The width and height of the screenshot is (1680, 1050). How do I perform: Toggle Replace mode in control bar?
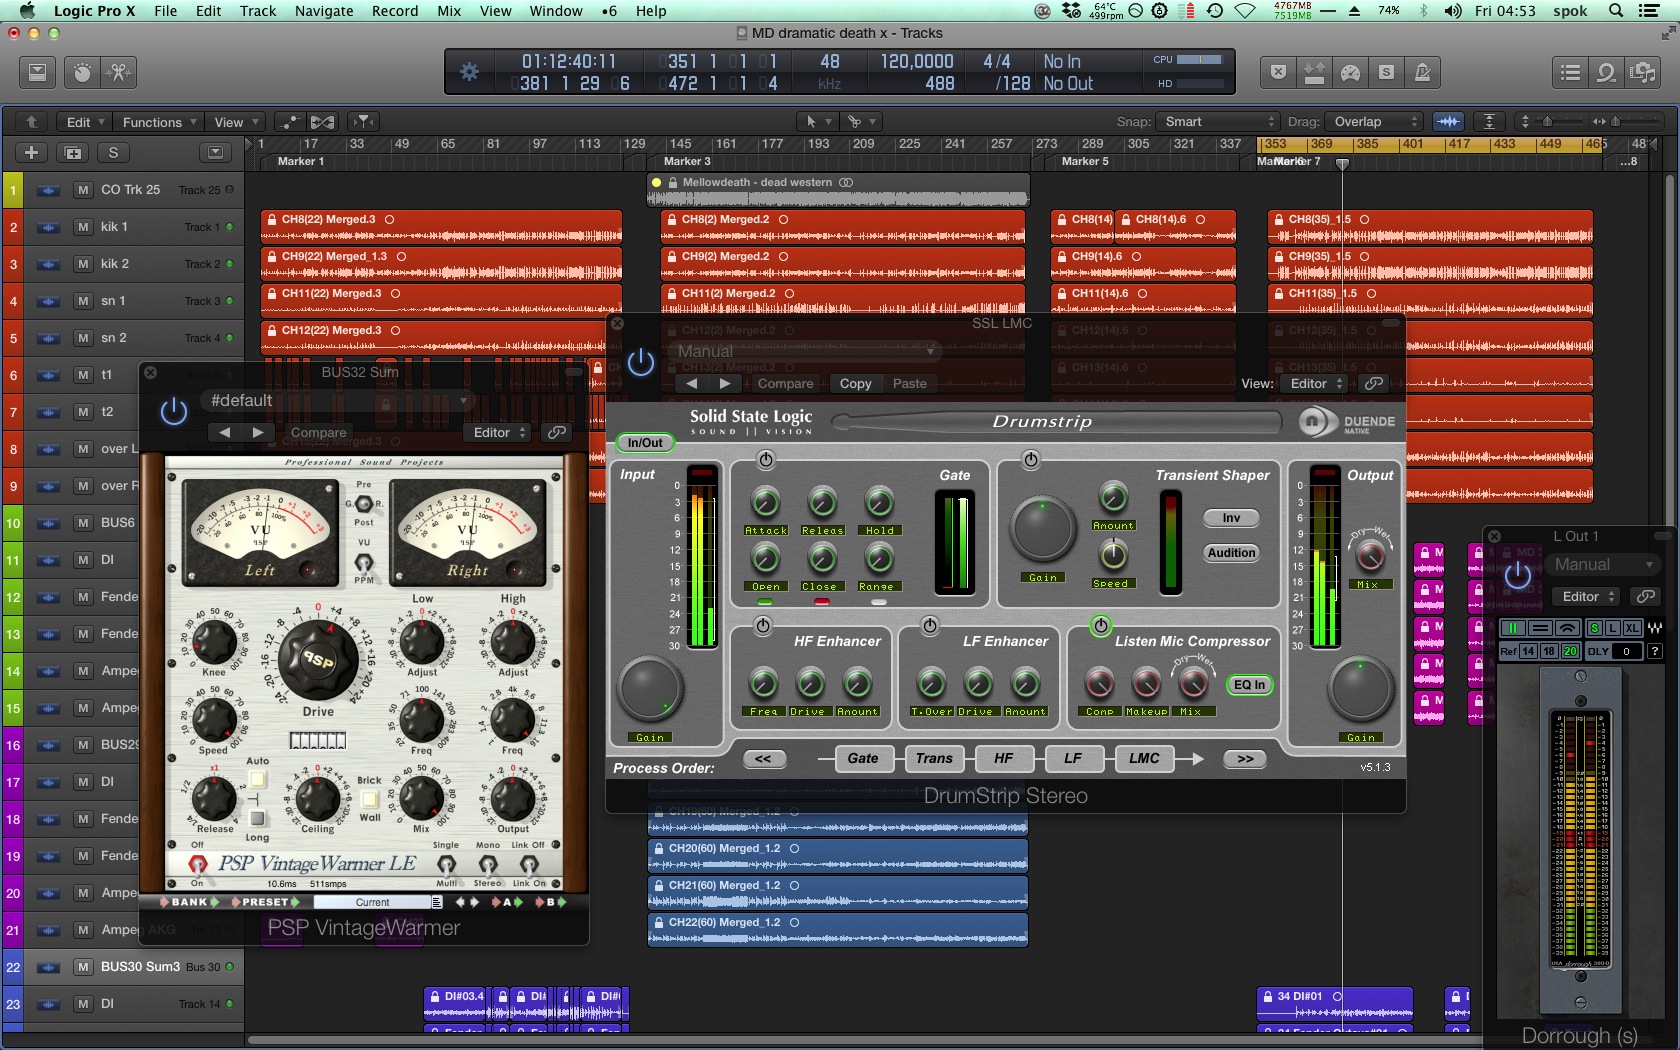1278,72
